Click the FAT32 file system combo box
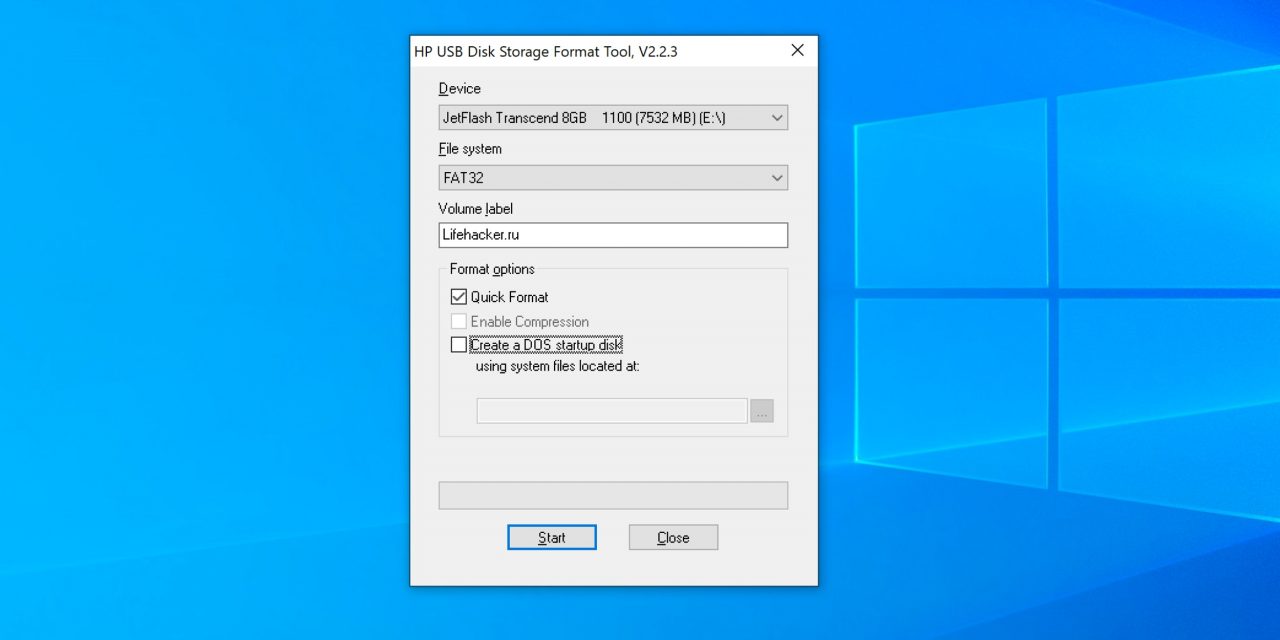1280x640 pixels. point(600,178)
